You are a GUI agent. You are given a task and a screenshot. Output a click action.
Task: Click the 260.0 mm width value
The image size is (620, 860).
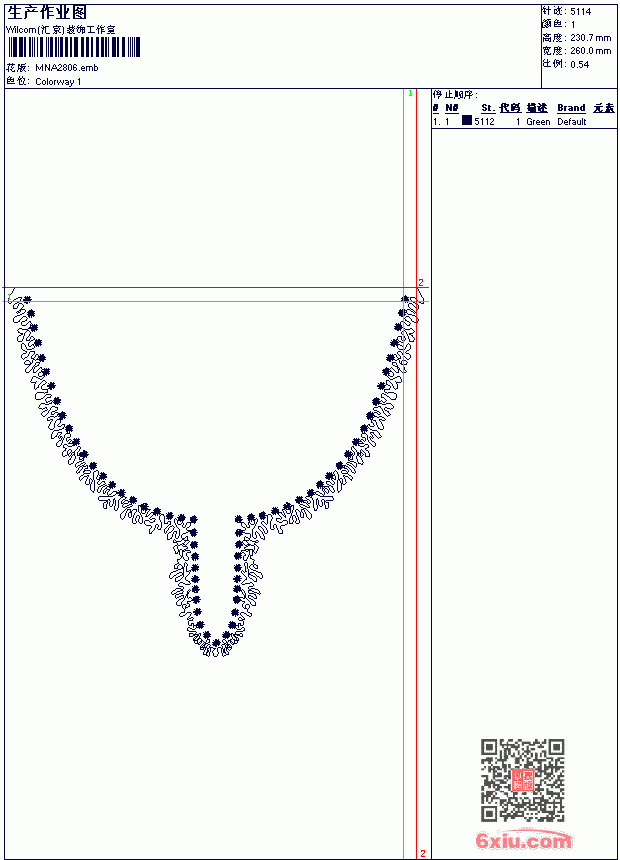pyautogui.click(x=590, y=51)
